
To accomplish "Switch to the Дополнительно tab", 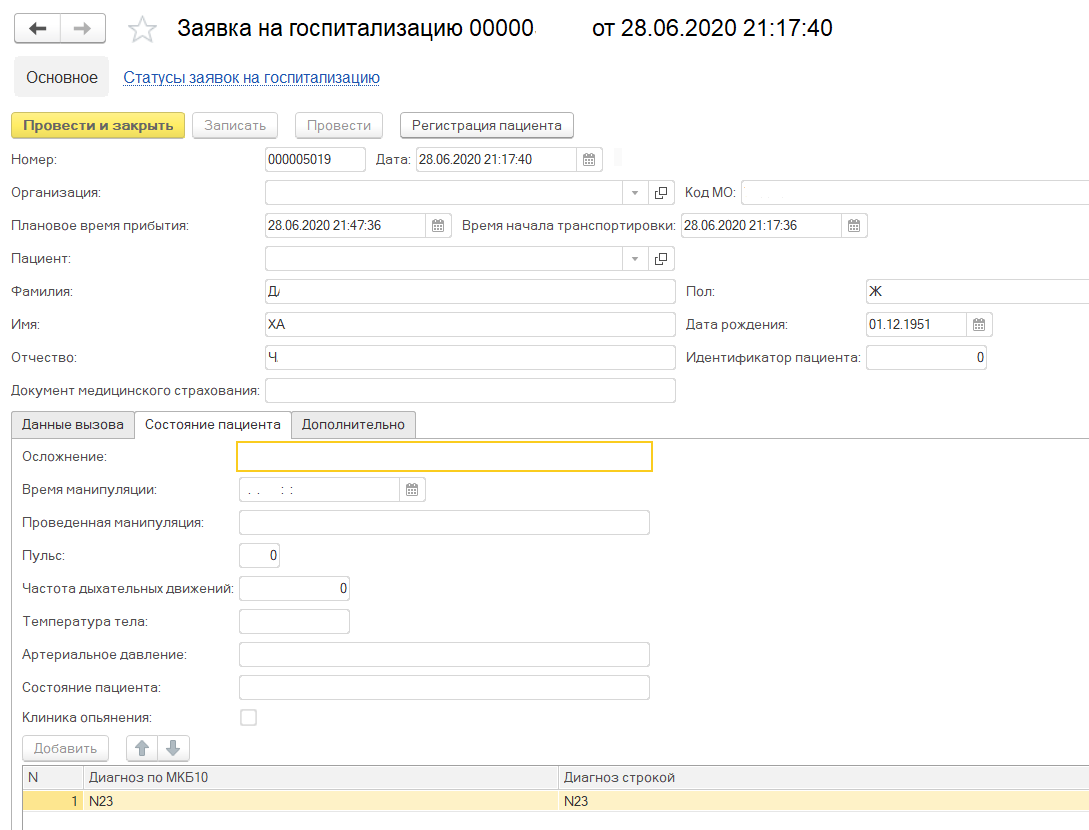I will tap(353, 425).
